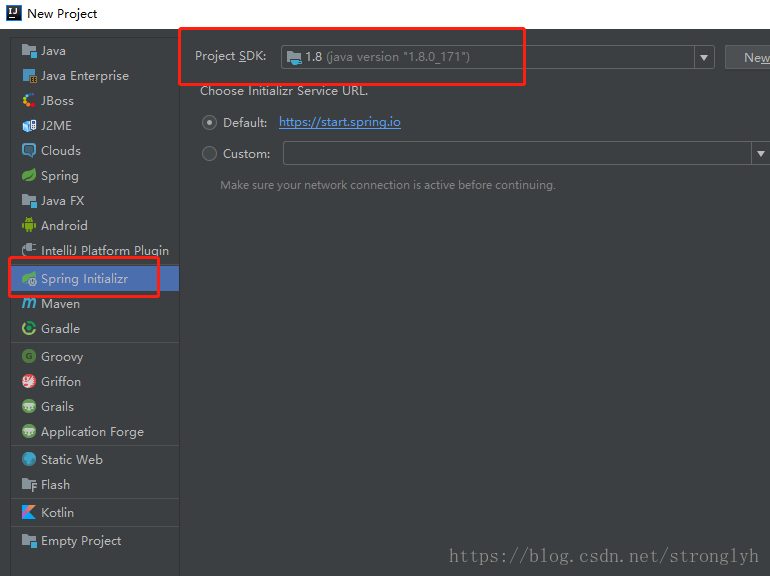This screenshot has width=770, height=576.
Task: Choose the Kotlin project type
Action: coord(95,512)
